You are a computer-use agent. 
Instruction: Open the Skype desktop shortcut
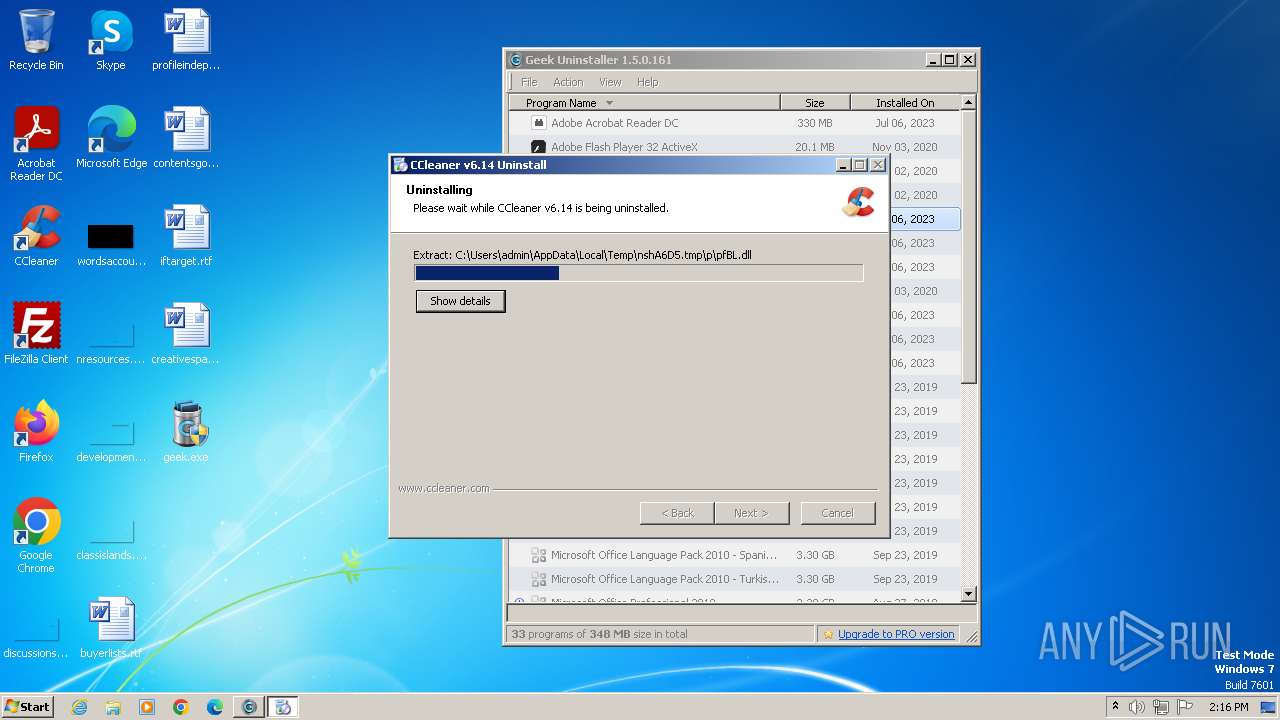(110, 40)
